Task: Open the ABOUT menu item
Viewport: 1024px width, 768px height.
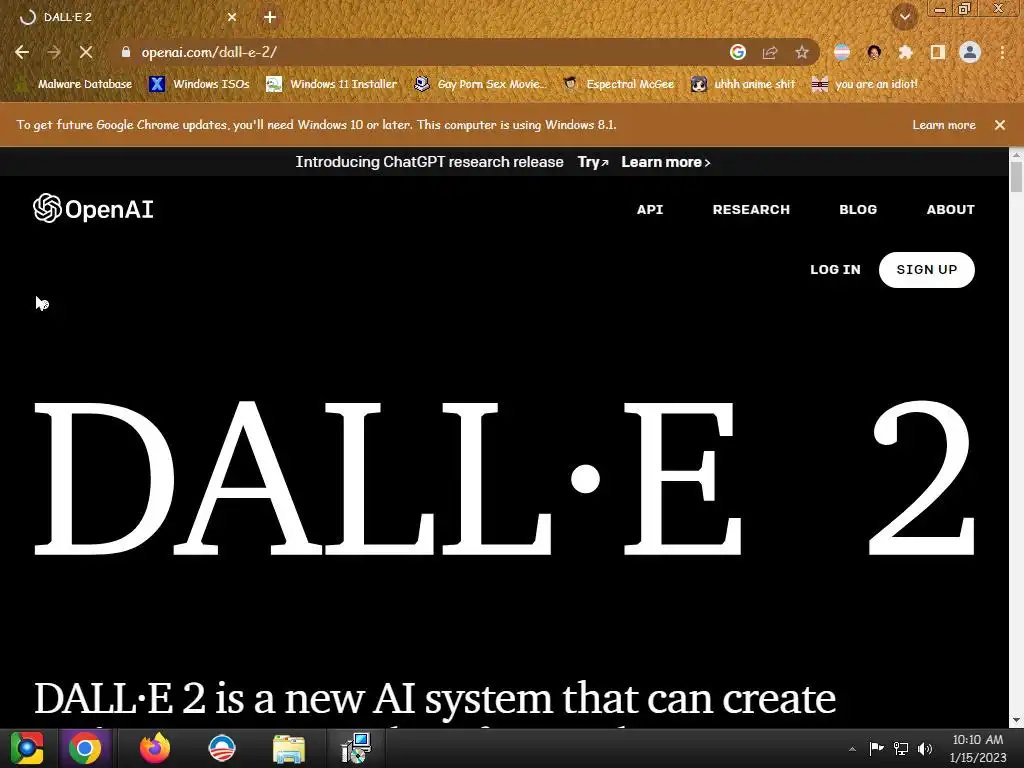Action: point(950,210)
